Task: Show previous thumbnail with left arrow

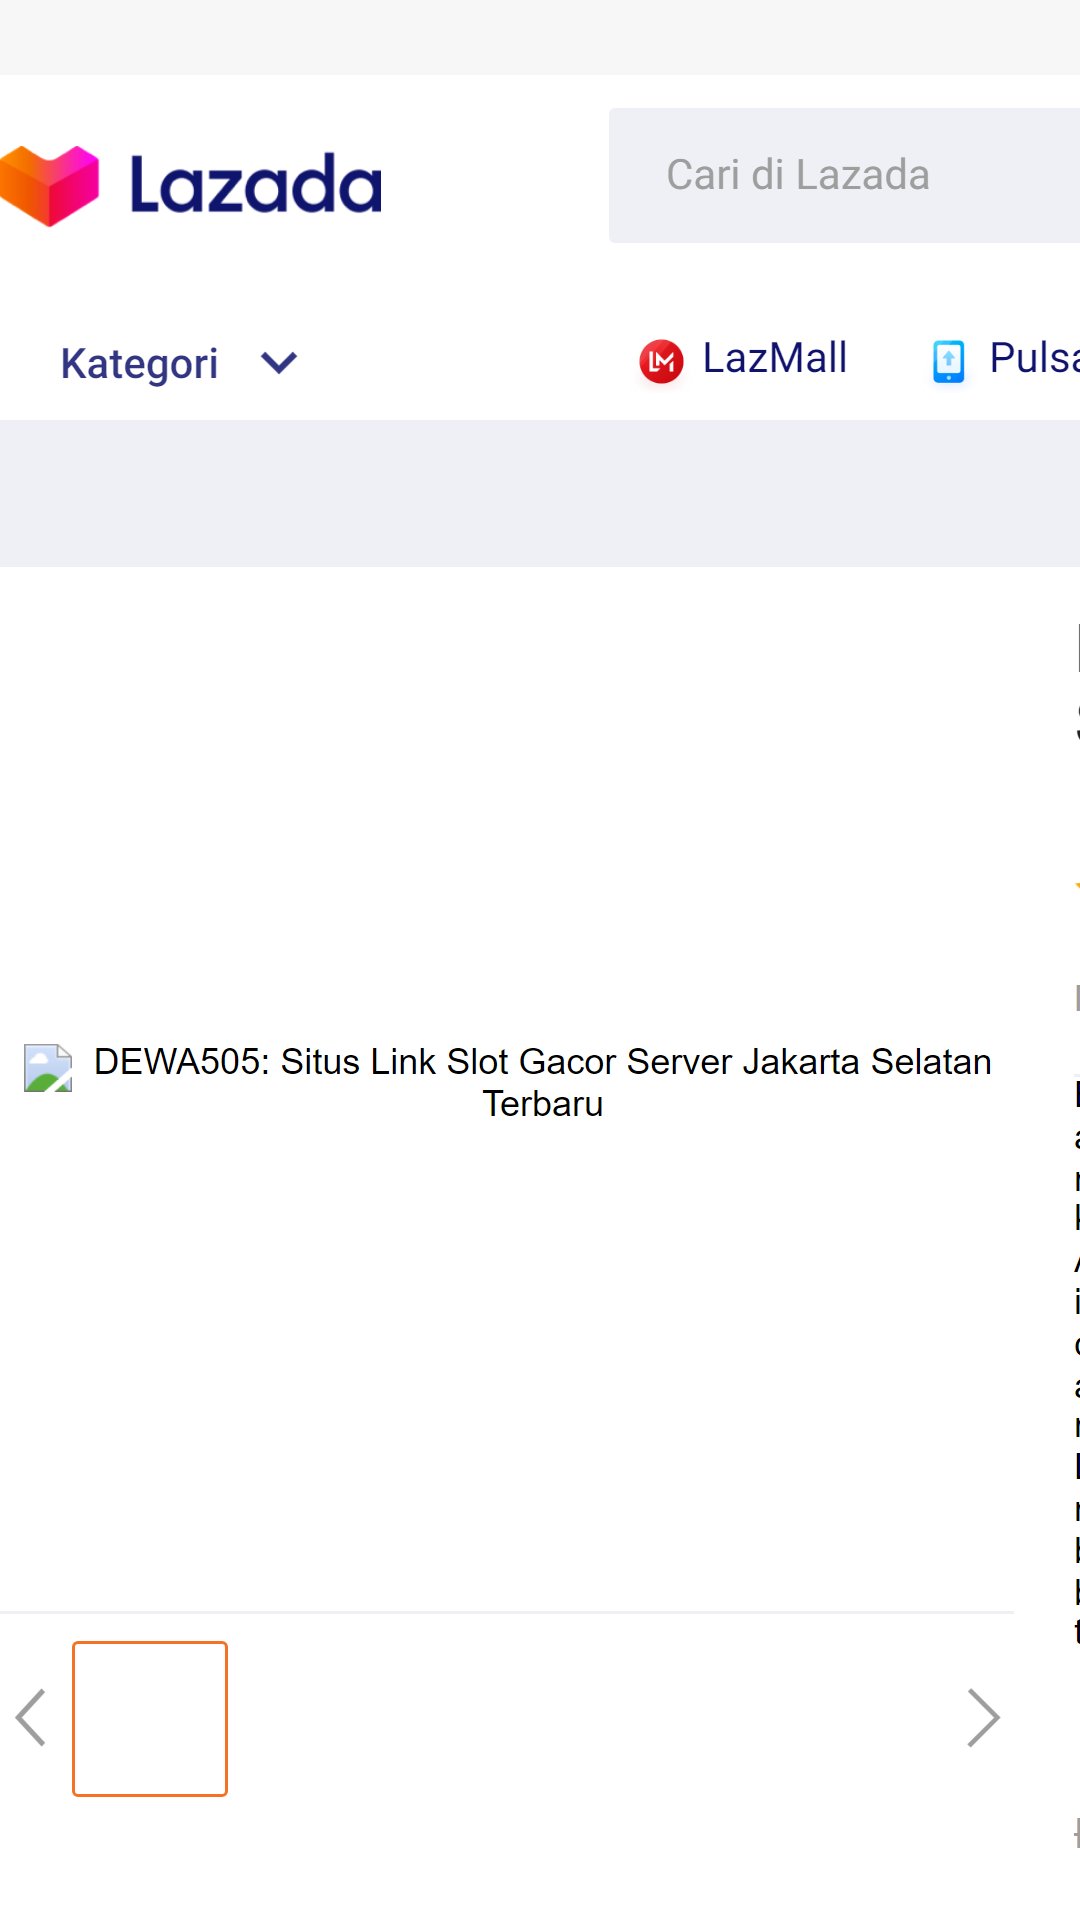Action: click(x=31, y=1718)
